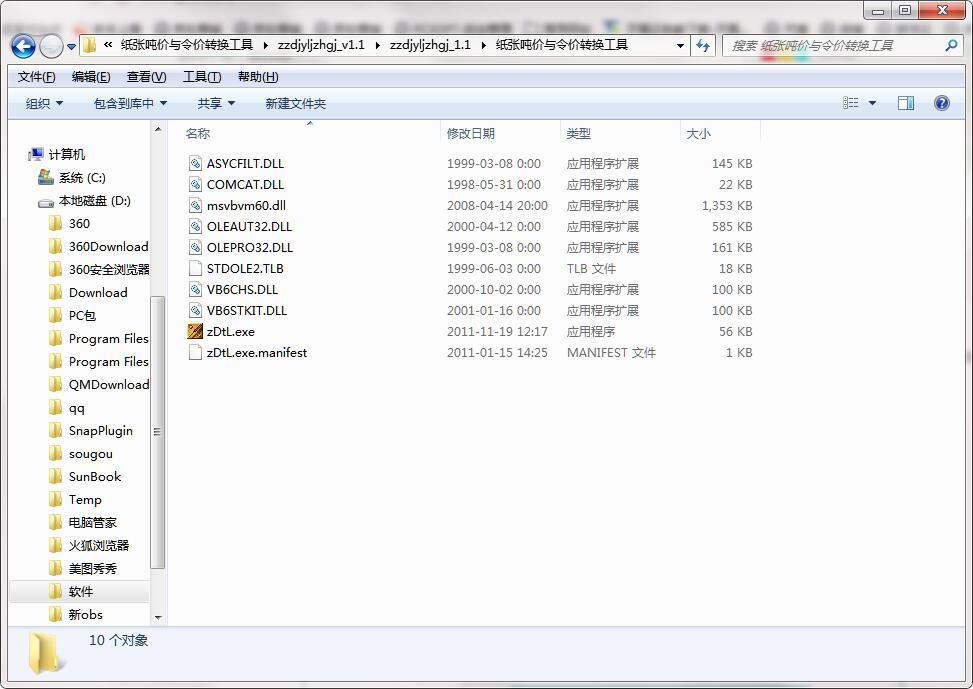Open the sougou folder in sidebar
Screen dimensions: 973x689
coord(91,453)
